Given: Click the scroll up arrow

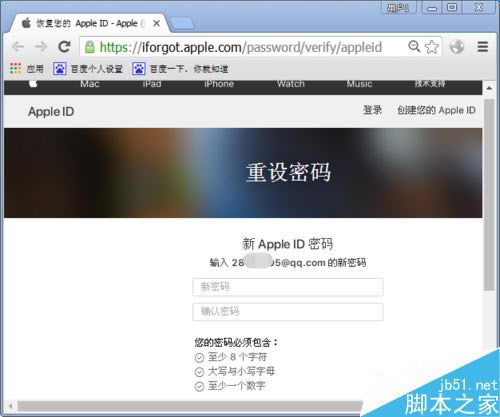Looking at the screenshot, I should [489, 88].
